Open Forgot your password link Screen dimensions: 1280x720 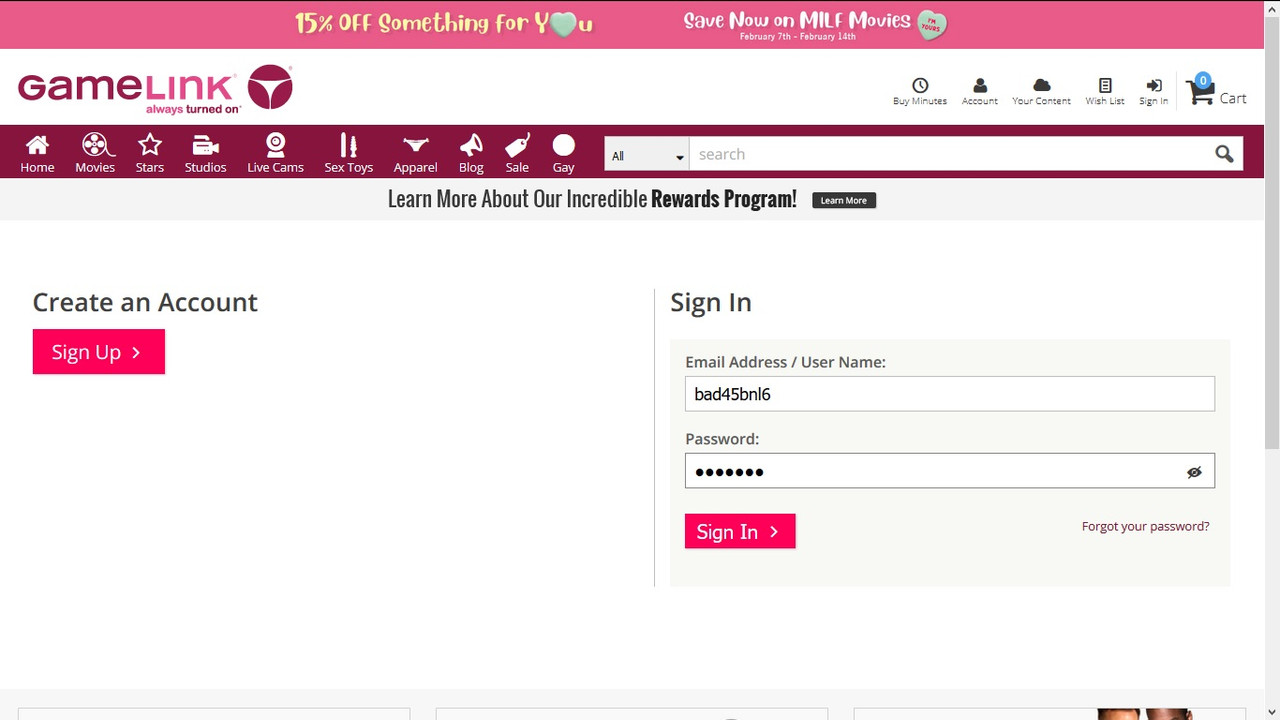point(1145,526)
